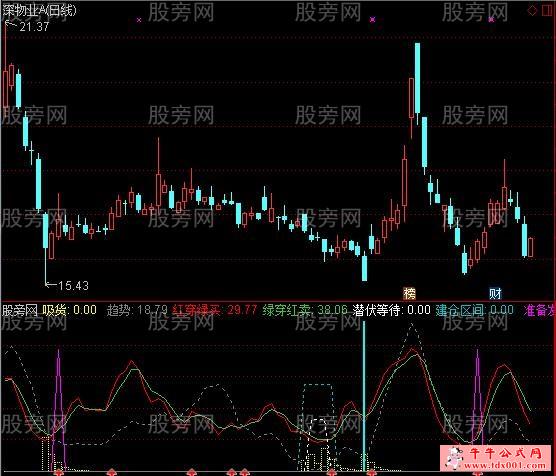
Task: Open the www.tdx001.com link
Action: coord(504,465)
